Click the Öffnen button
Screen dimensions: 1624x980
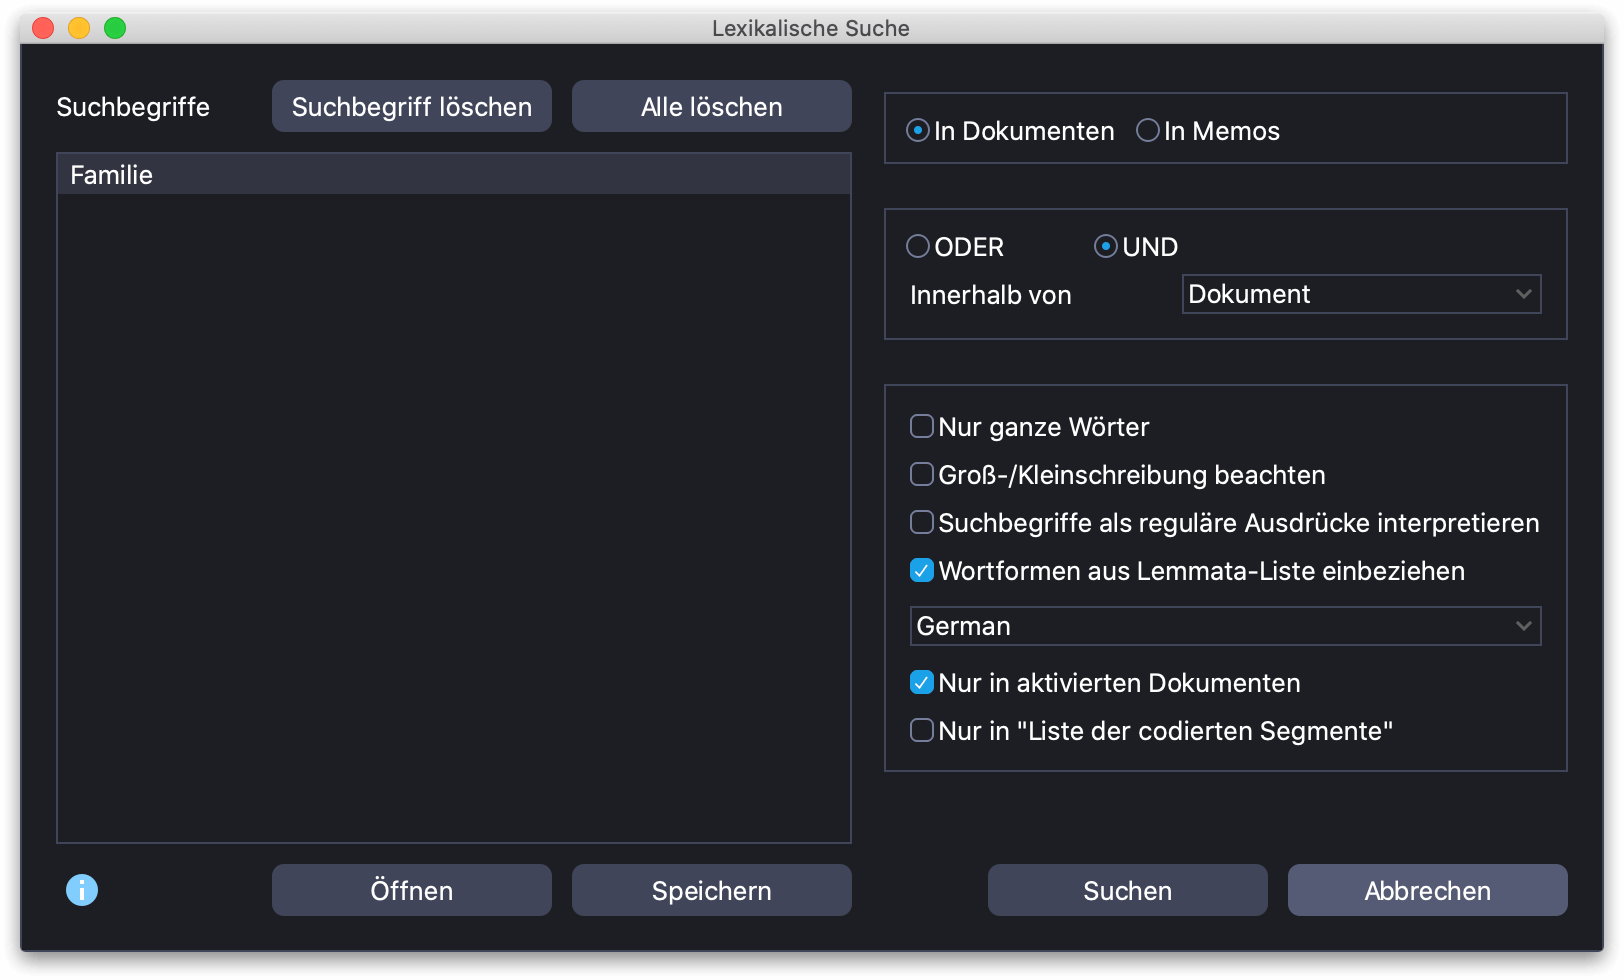pos(412,890)
